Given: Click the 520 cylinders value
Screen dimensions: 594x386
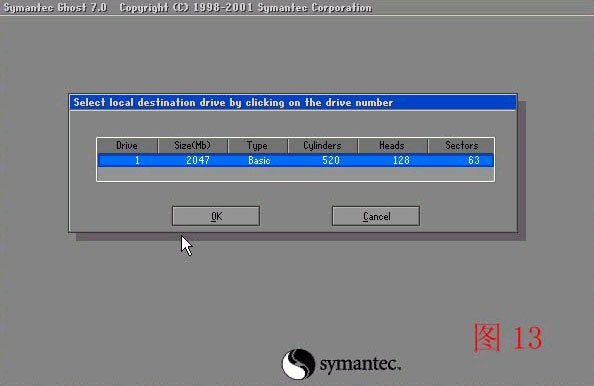Looking at the screenshot, I should point(331,160).
